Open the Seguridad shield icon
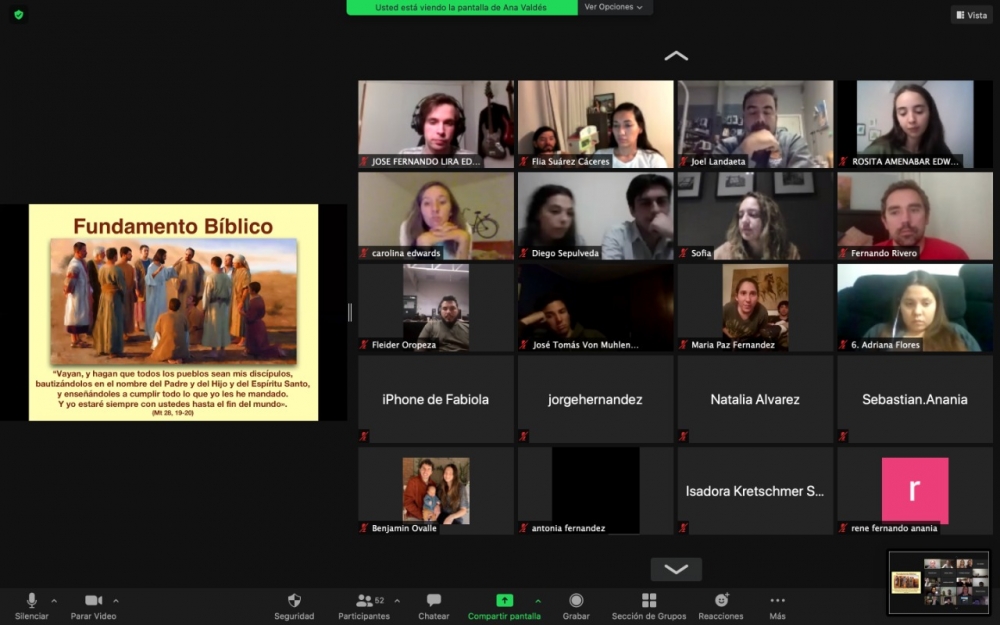1000x625 pixels. point(294,601)
